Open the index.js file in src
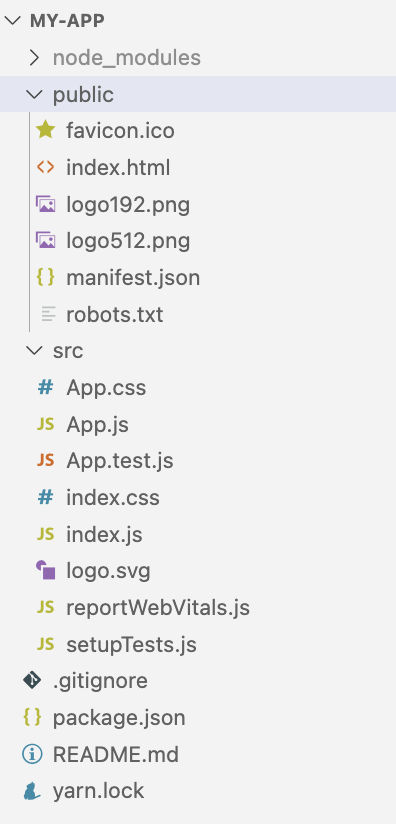 [104, 534]
